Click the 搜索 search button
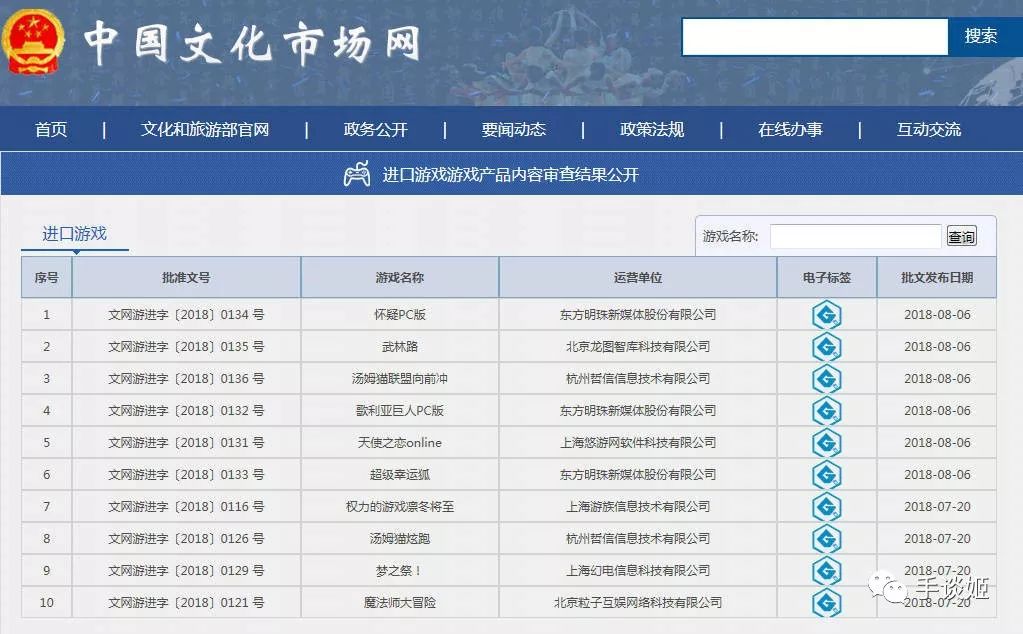 pyautogui.click(x=982, y=37)
